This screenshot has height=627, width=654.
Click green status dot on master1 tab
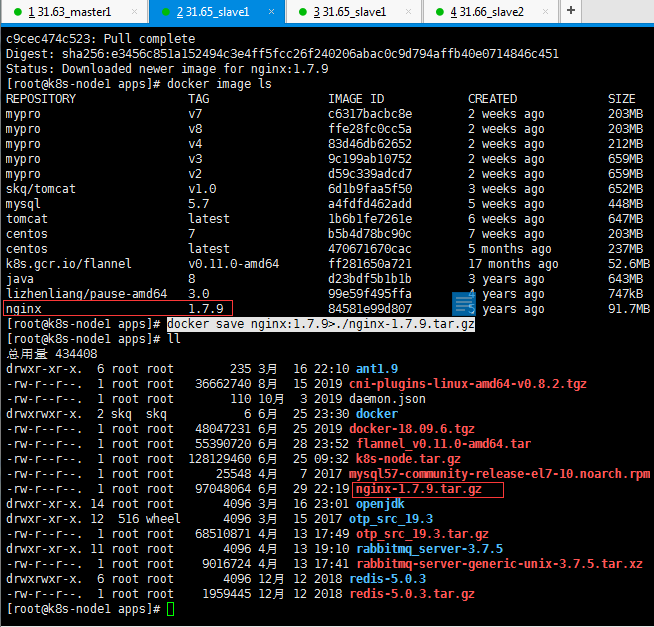pos(18,12)
